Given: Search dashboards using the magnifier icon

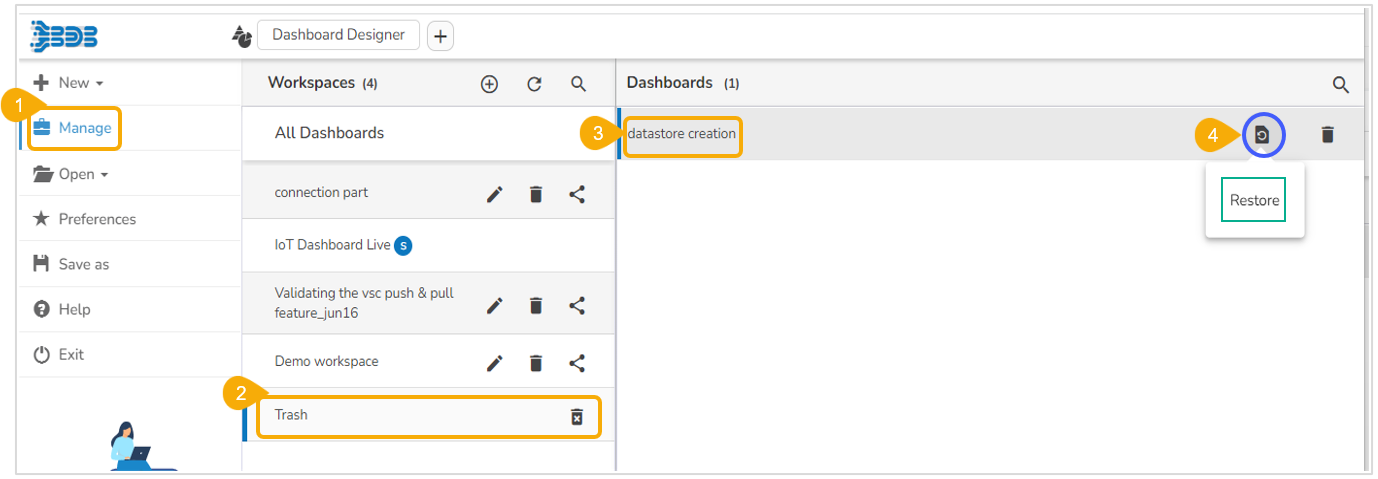Looking at the screenshot, I should (1341, 85).
